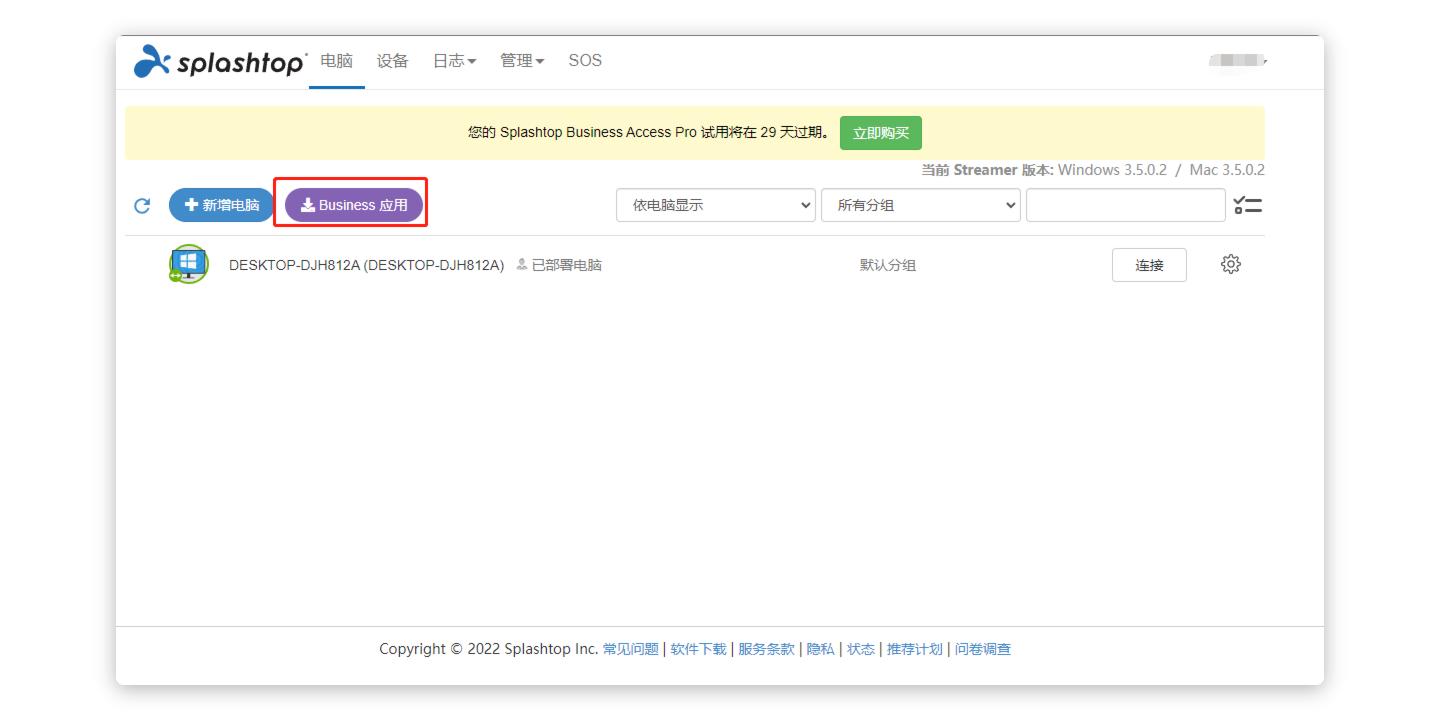Click the search input field

click(1125, 204)
